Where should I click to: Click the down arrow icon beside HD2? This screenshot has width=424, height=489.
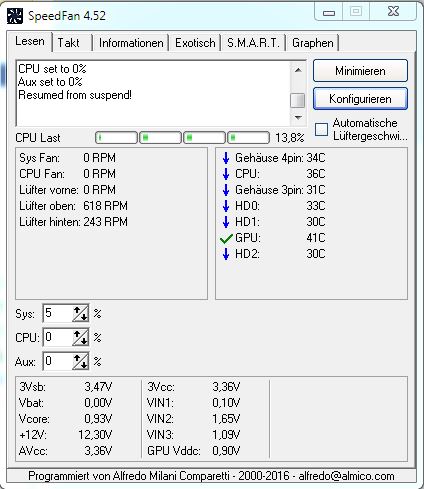226,254
